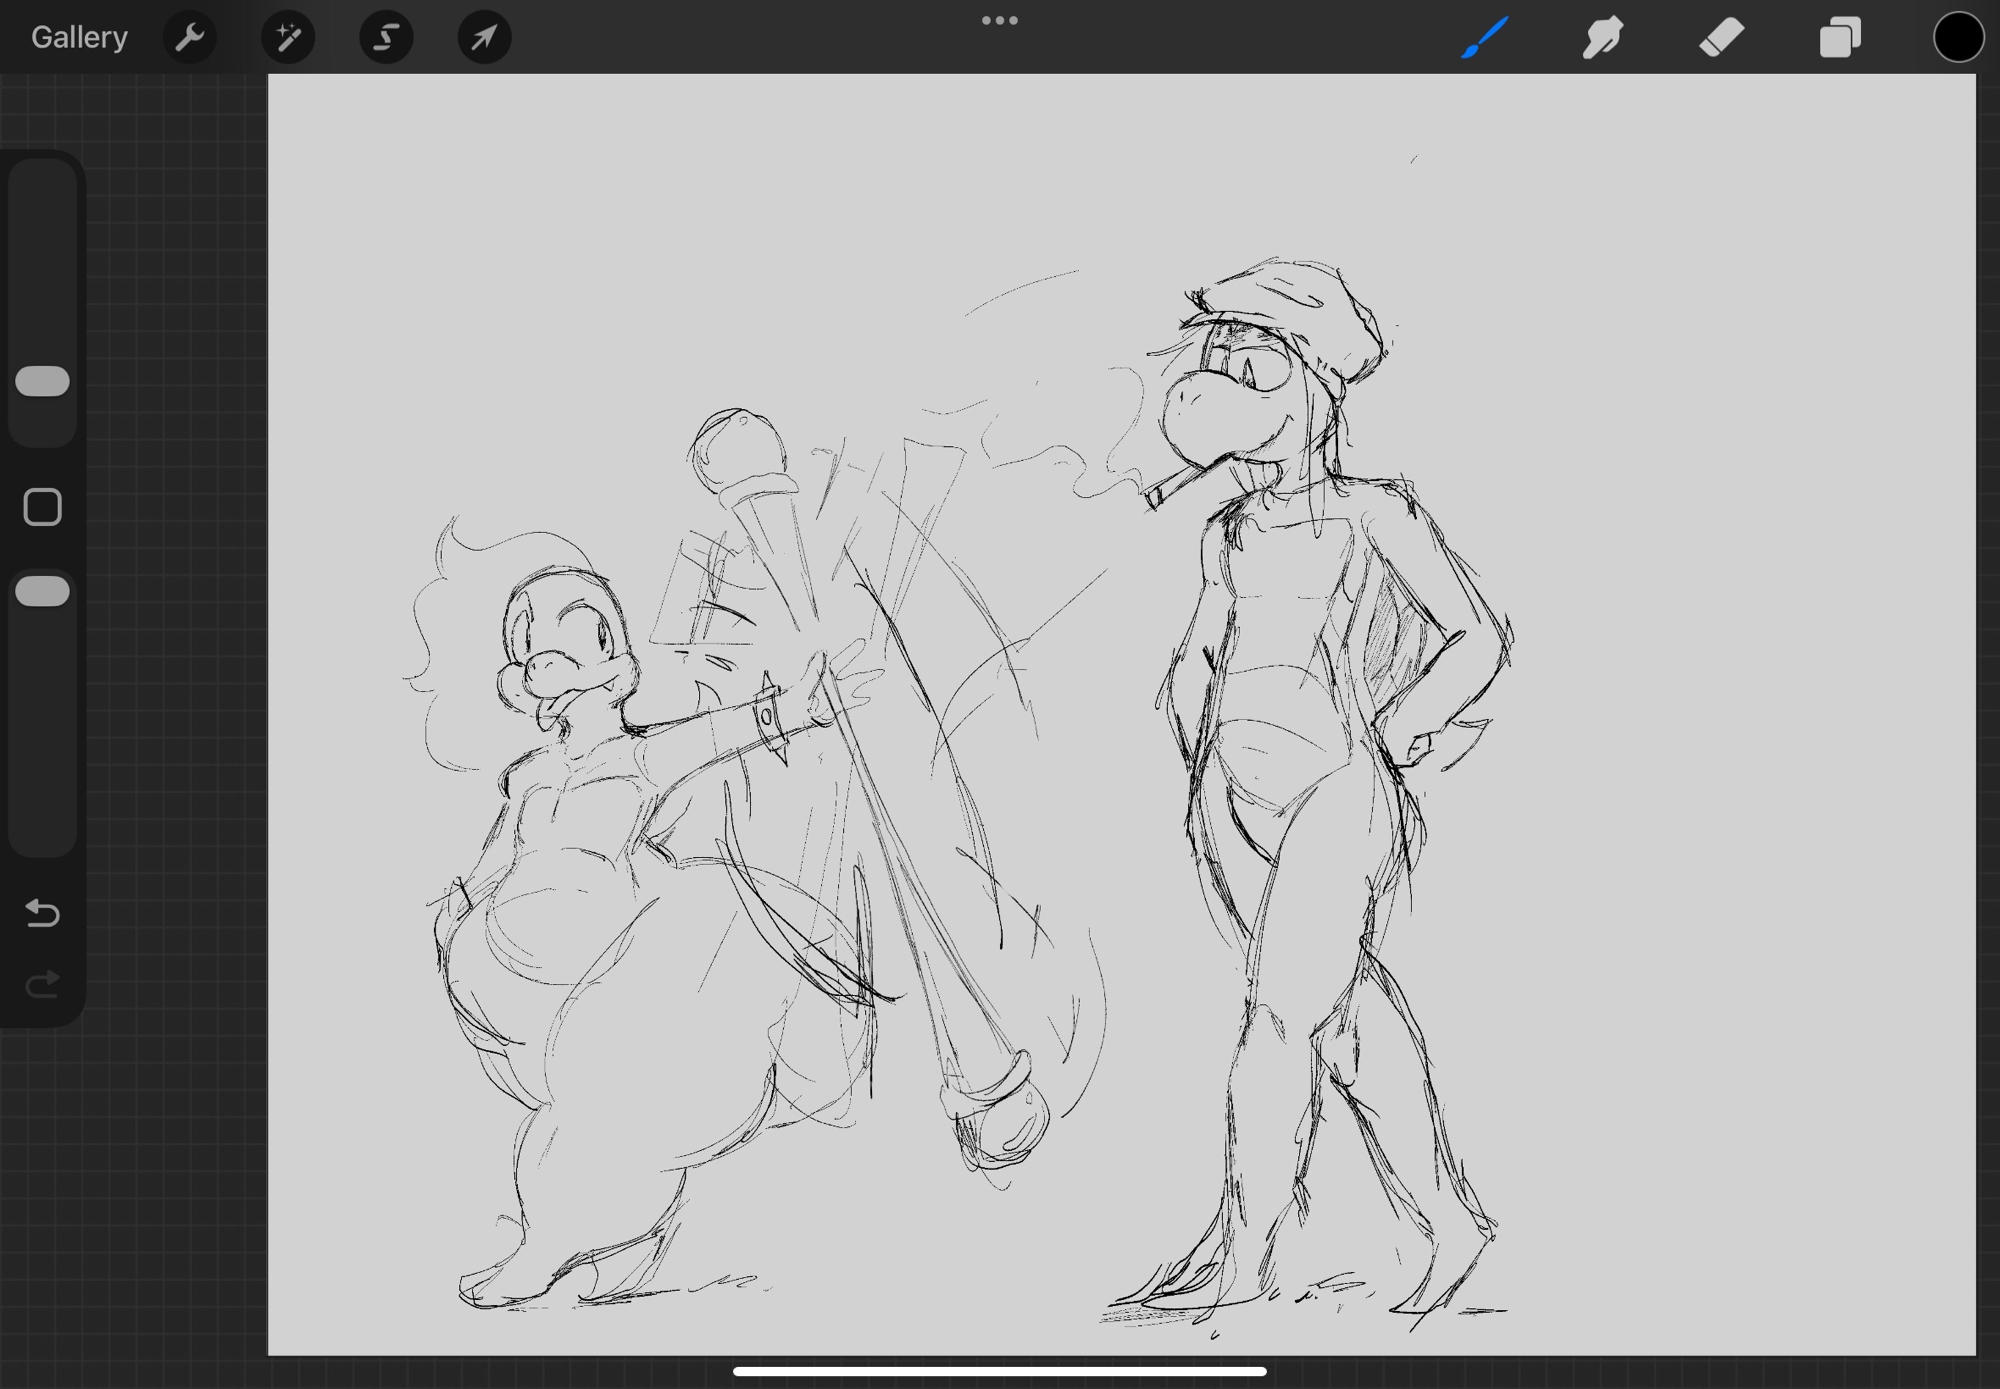This screenshot has width=2000, height=1389.
Task: Select the Eraser tool
Action: [1721, 37]
